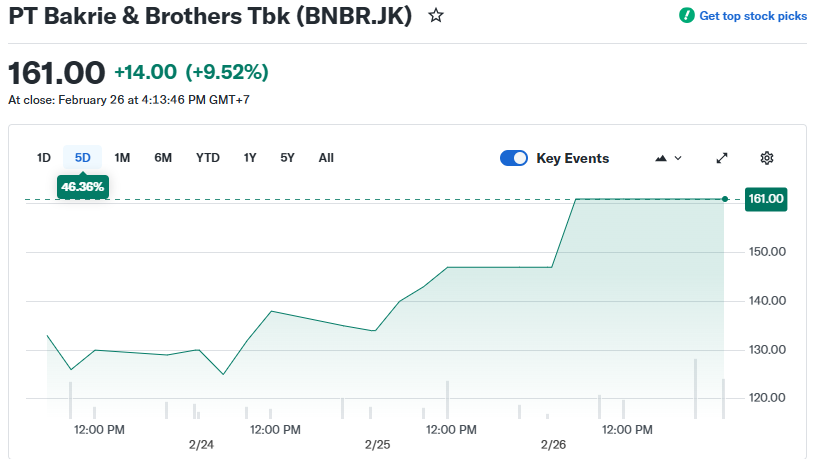Show All-time price range
Screen dimensions: 817x459
326,158
